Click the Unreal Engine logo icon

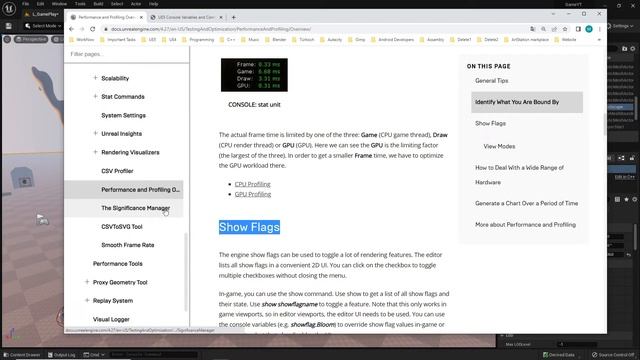9,9
